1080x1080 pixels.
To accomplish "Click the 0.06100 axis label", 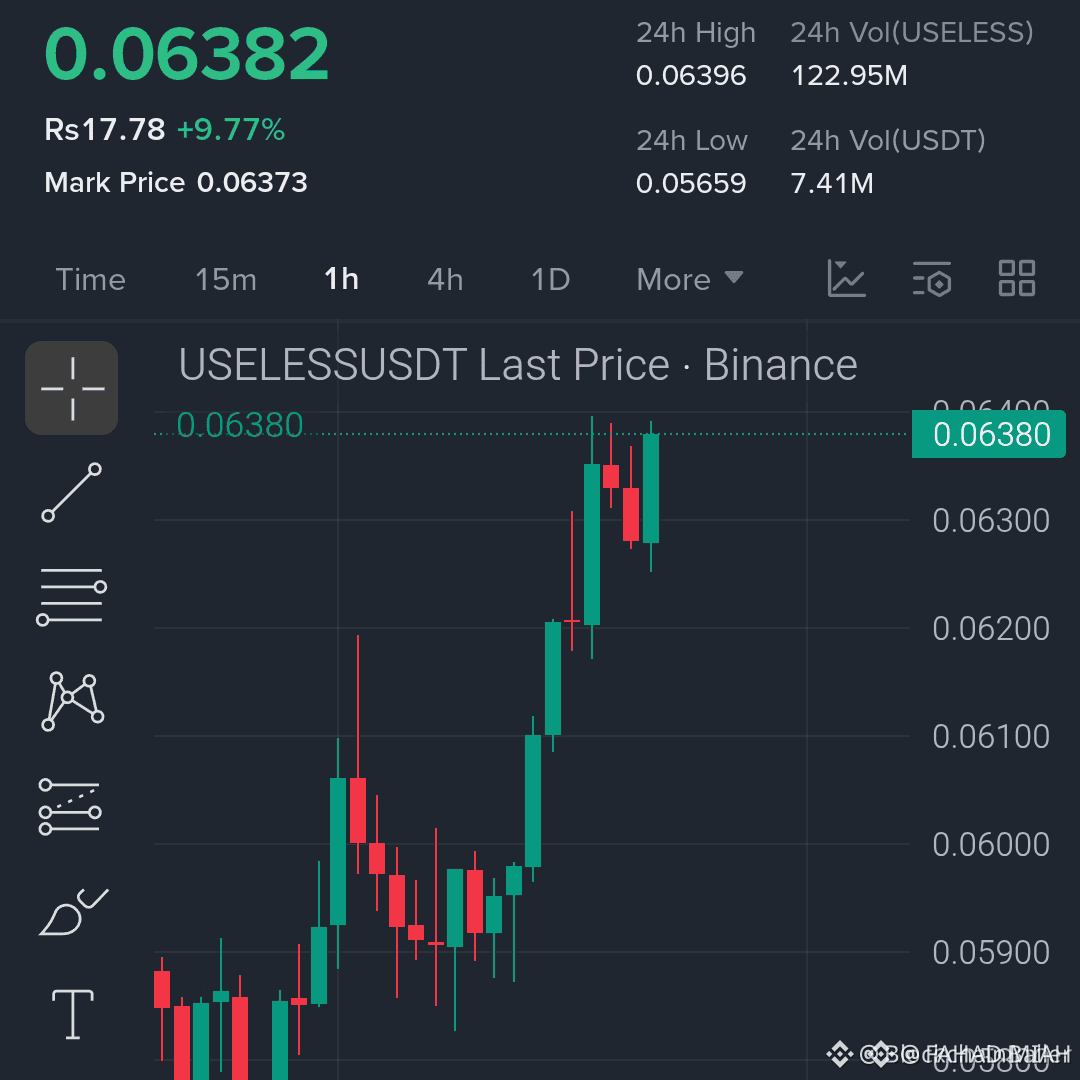I will pyautogui.click(x=990, y=736).
